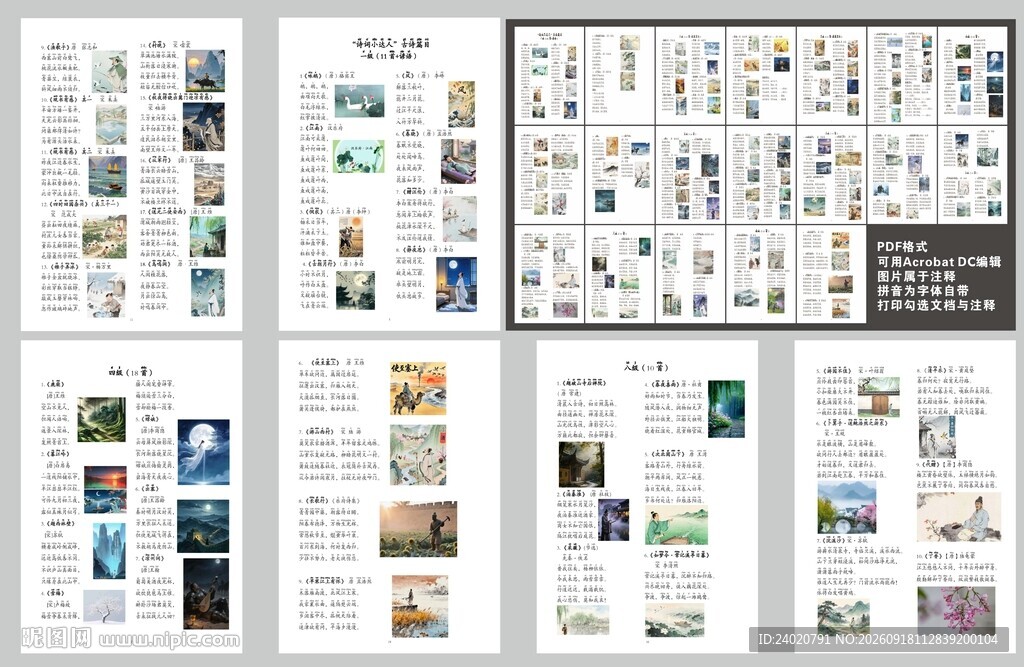The width and height of the screenshot is (1024, 667).
Task: Click the soldier with hoe by city wall image
Action: point(418,529)
